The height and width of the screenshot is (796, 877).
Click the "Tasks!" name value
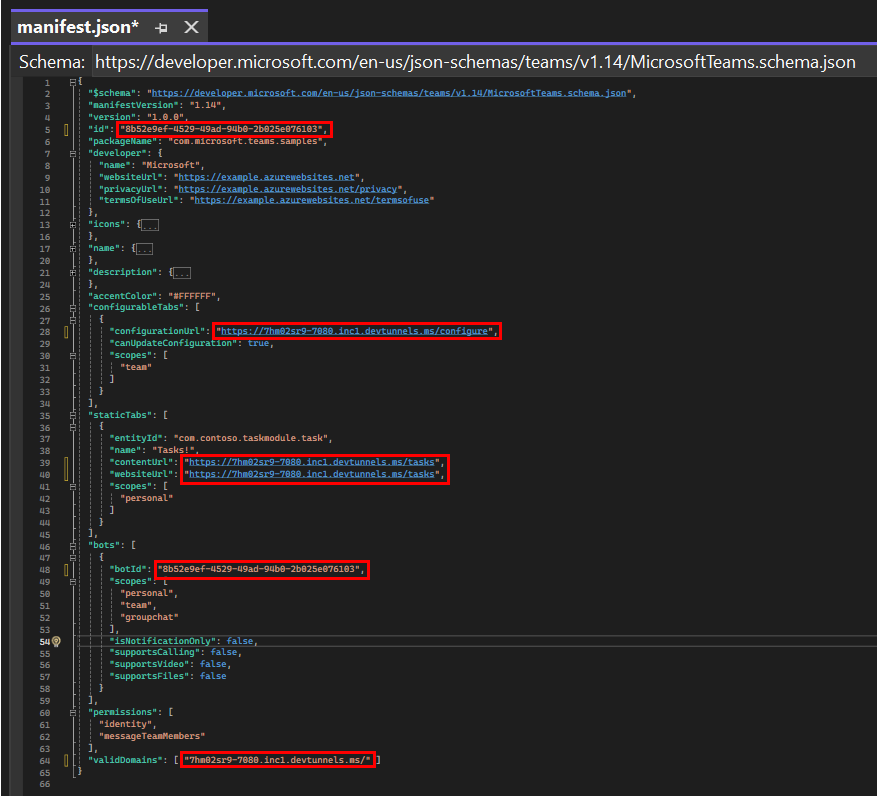[173, 450]
